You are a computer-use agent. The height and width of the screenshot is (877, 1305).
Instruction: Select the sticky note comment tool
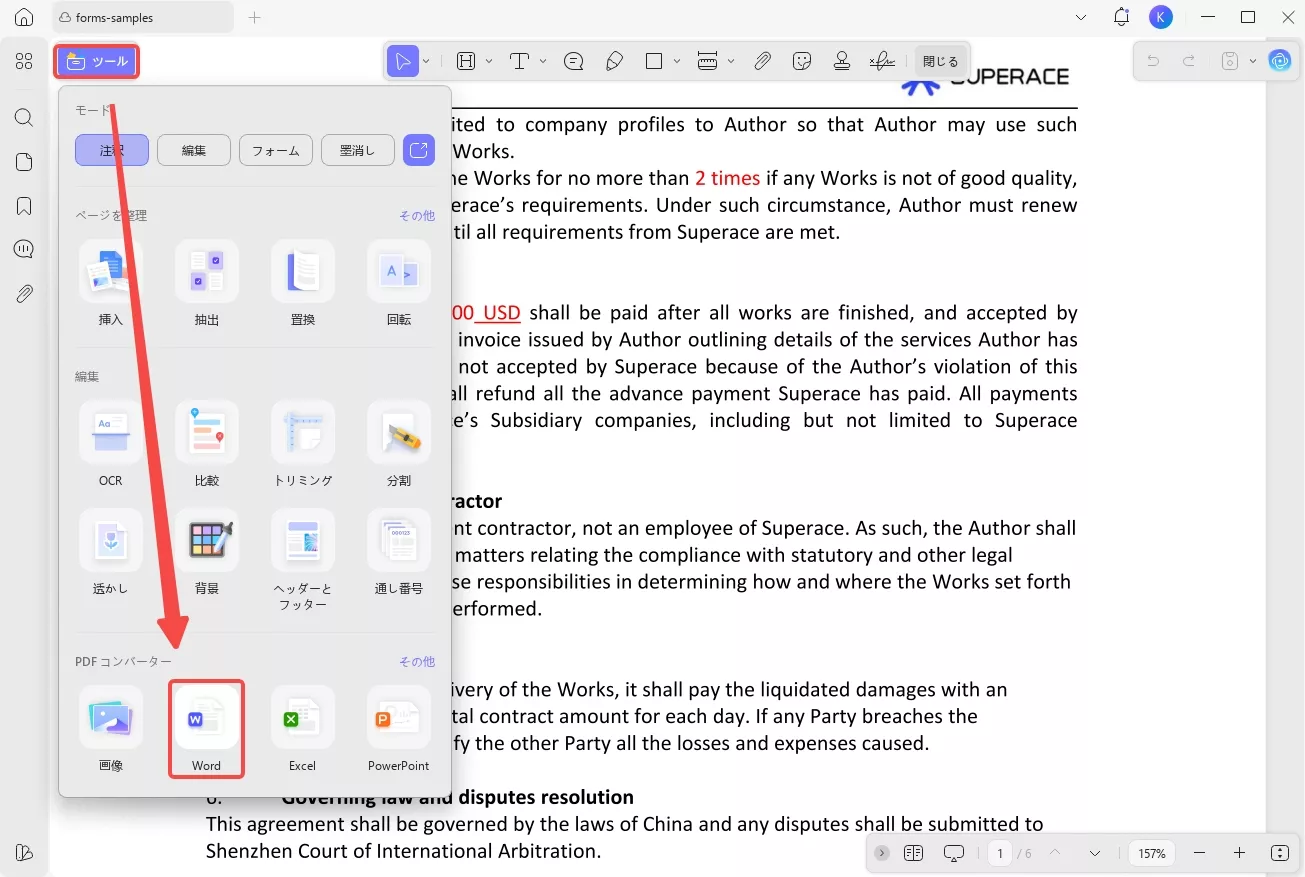[574, 62]
